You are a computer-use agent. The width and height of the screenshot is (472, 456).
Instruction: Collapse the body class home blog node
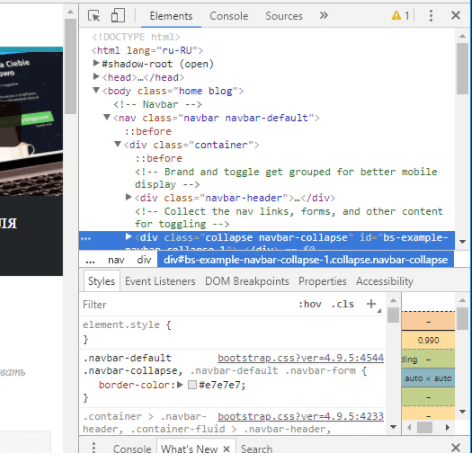click(96, 90)
